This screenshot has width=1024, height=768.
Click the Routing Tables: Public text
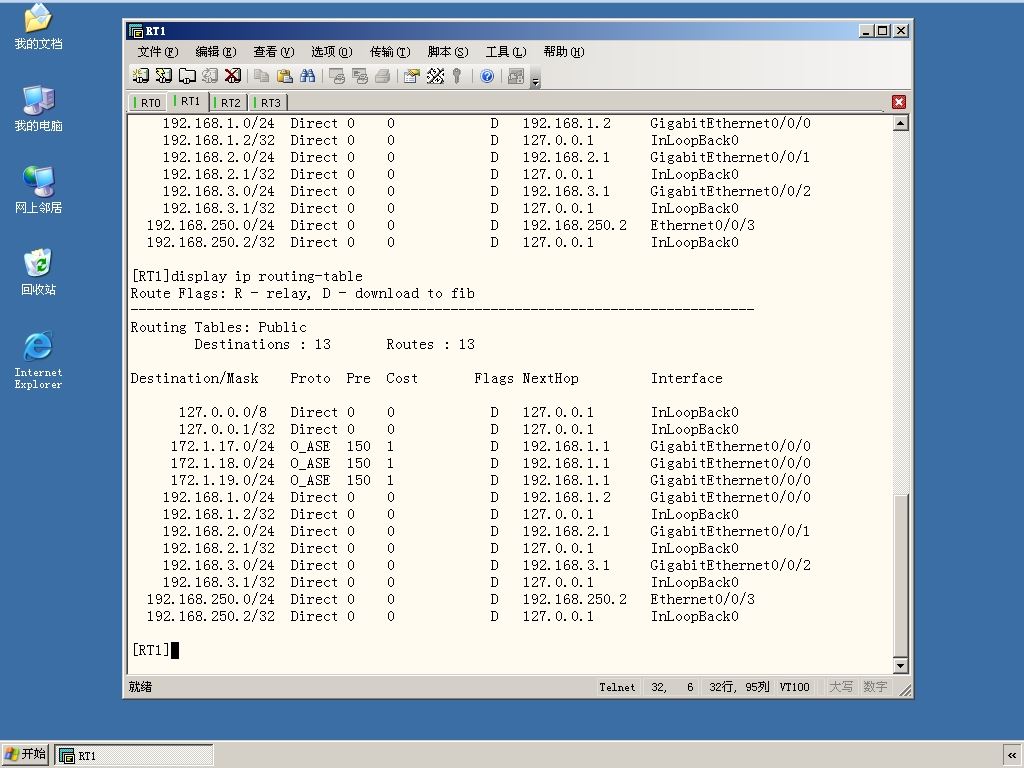[218, 327]
